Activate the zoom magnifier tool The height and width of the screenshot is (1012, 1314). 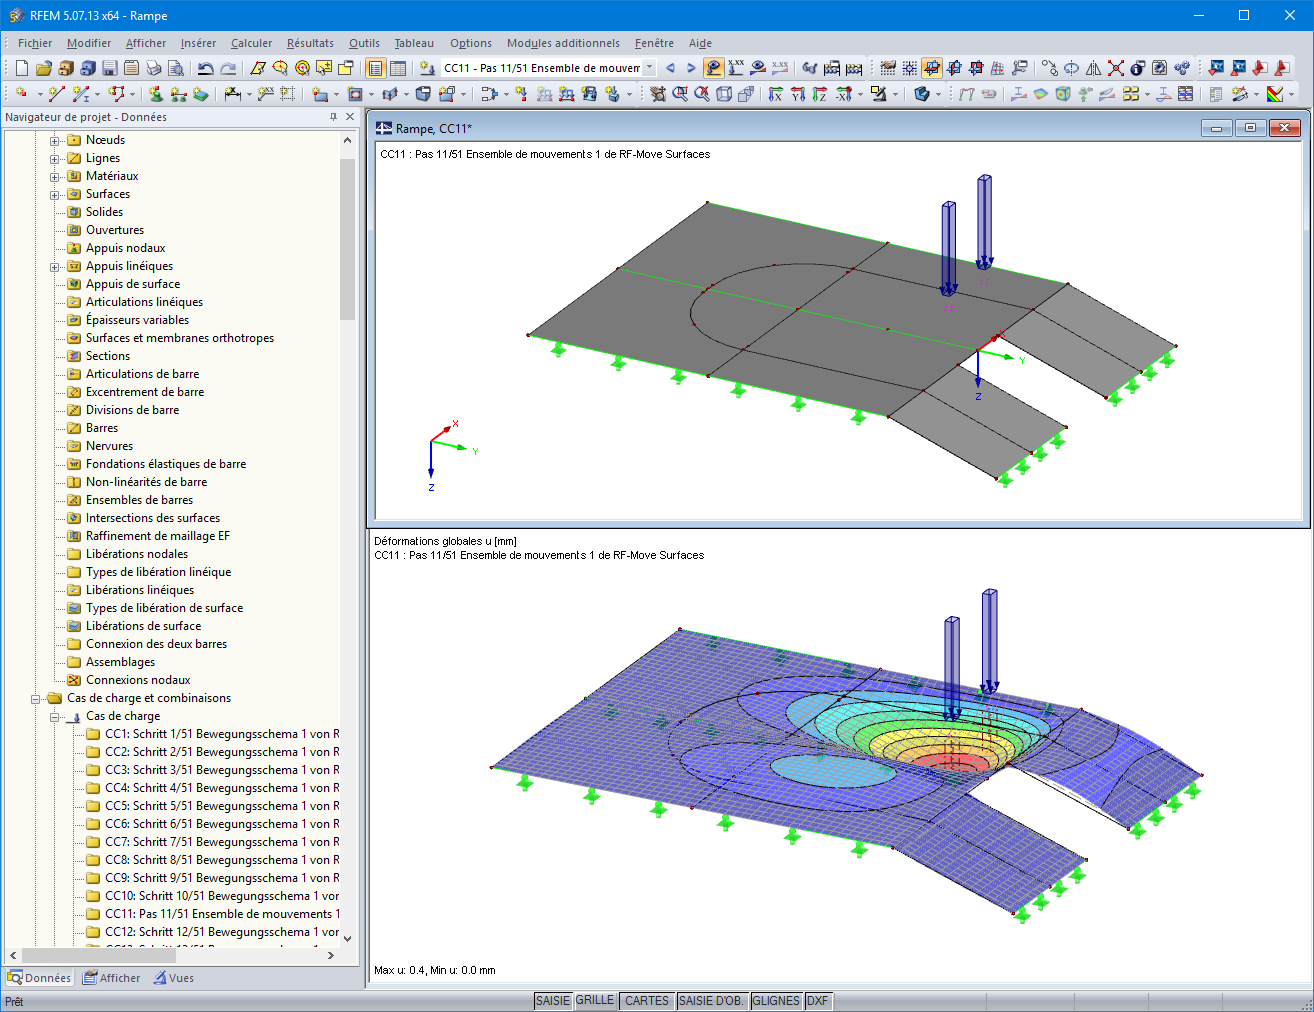(682, 93)
